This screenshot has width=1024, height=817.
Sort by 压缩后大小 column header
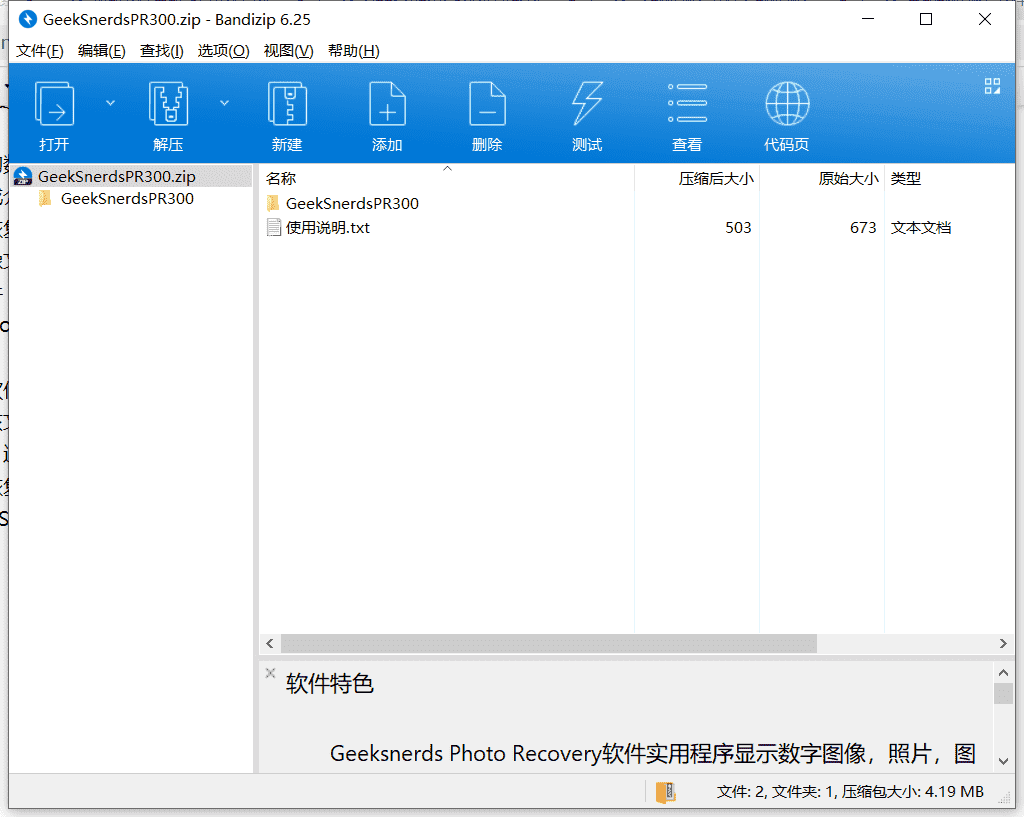pos(697,178)
